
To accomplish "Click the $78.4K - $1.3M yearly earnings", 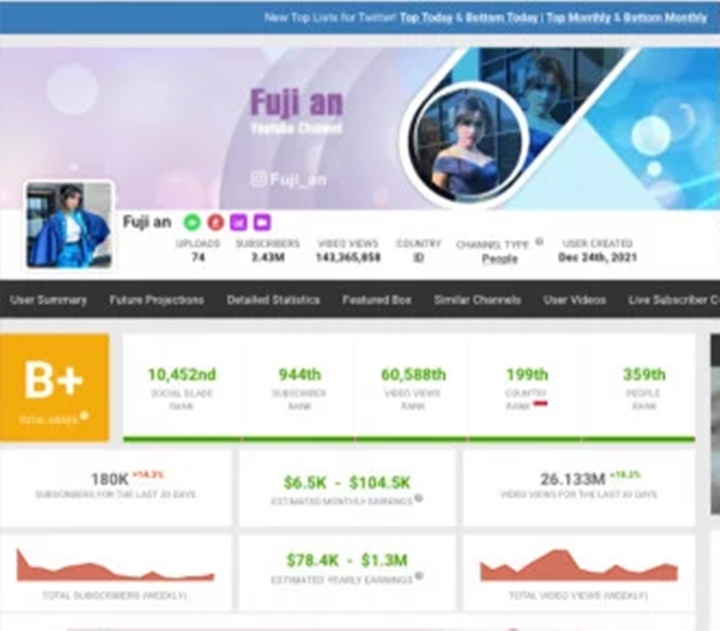I will [x=347, y=561].
